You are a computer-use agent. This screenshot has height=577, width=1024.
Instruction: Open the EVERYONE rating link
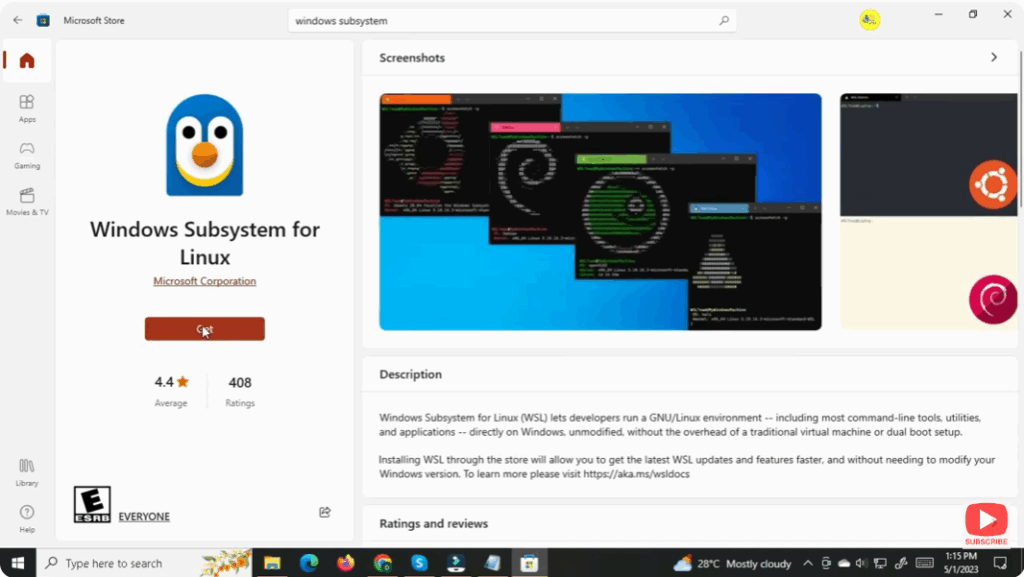click(144, 516)
